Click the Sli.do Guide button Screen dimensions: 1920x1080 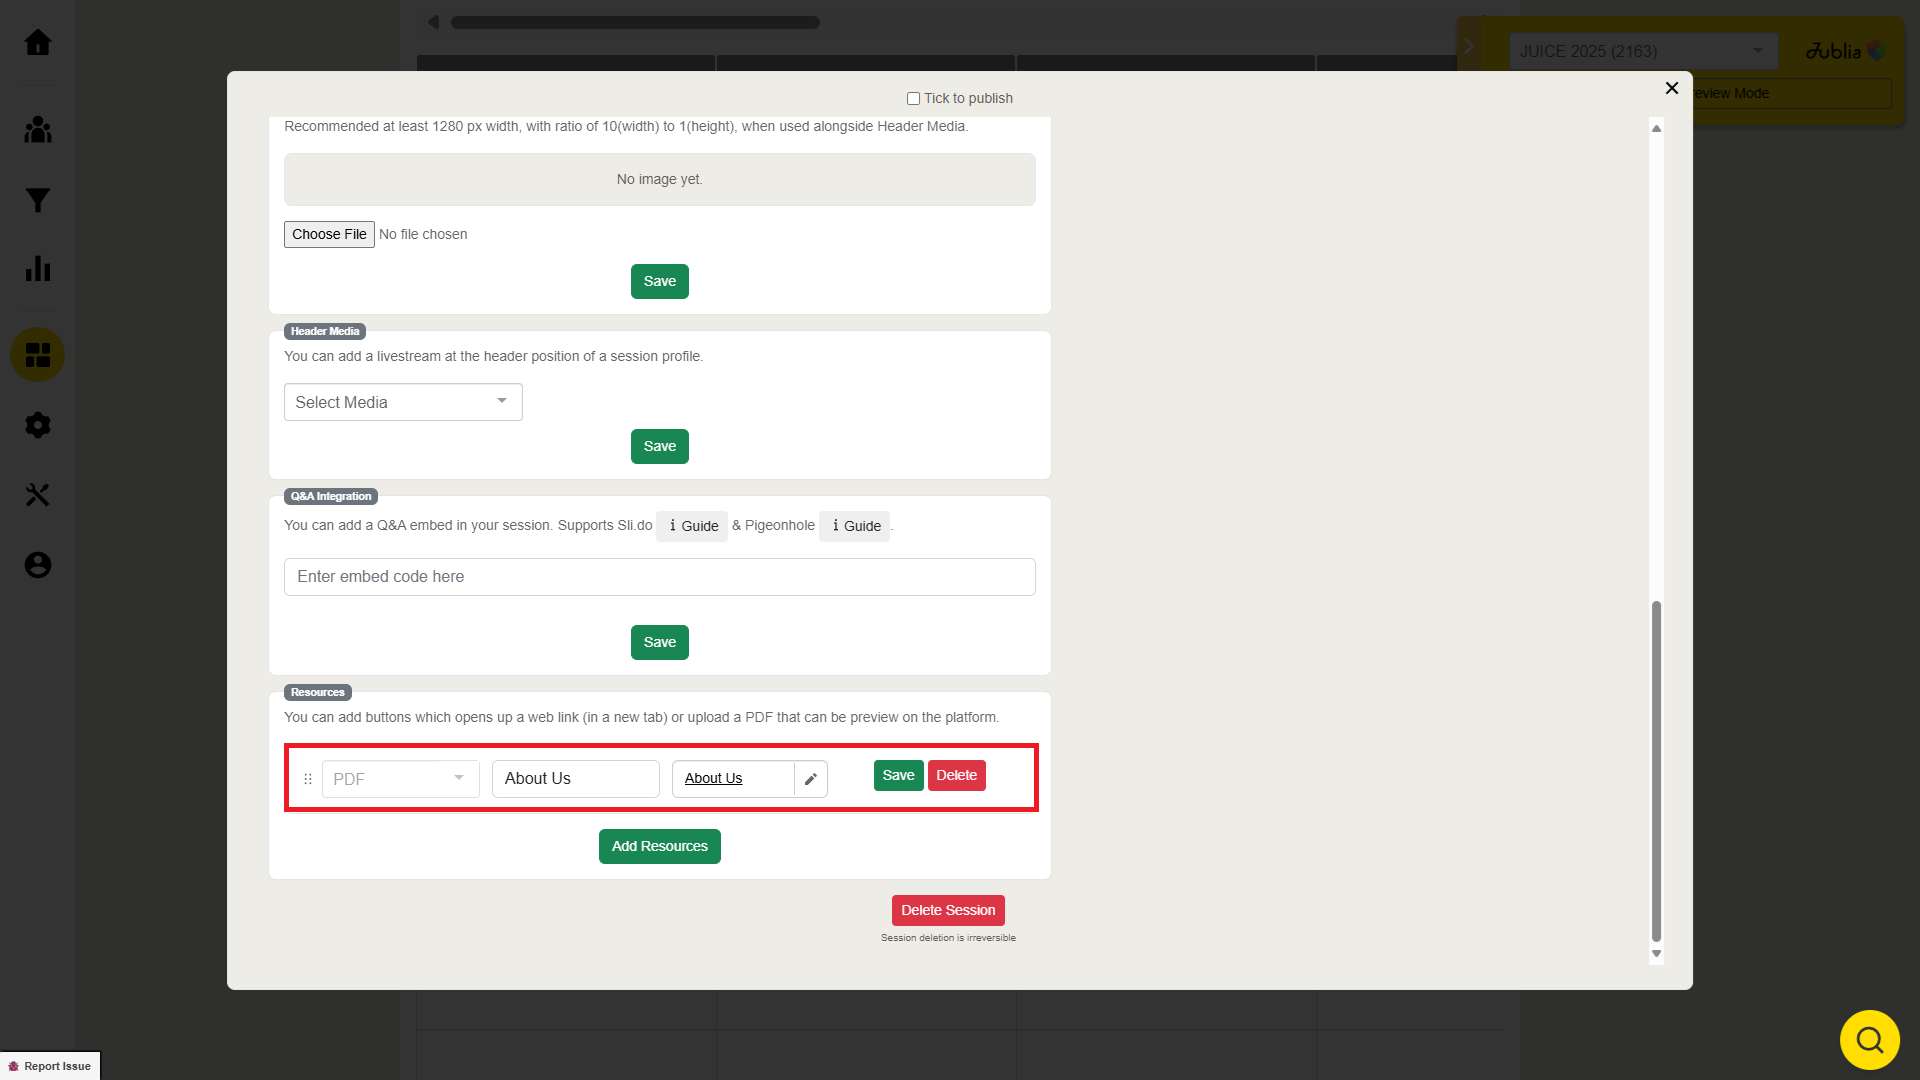(692, 526)
